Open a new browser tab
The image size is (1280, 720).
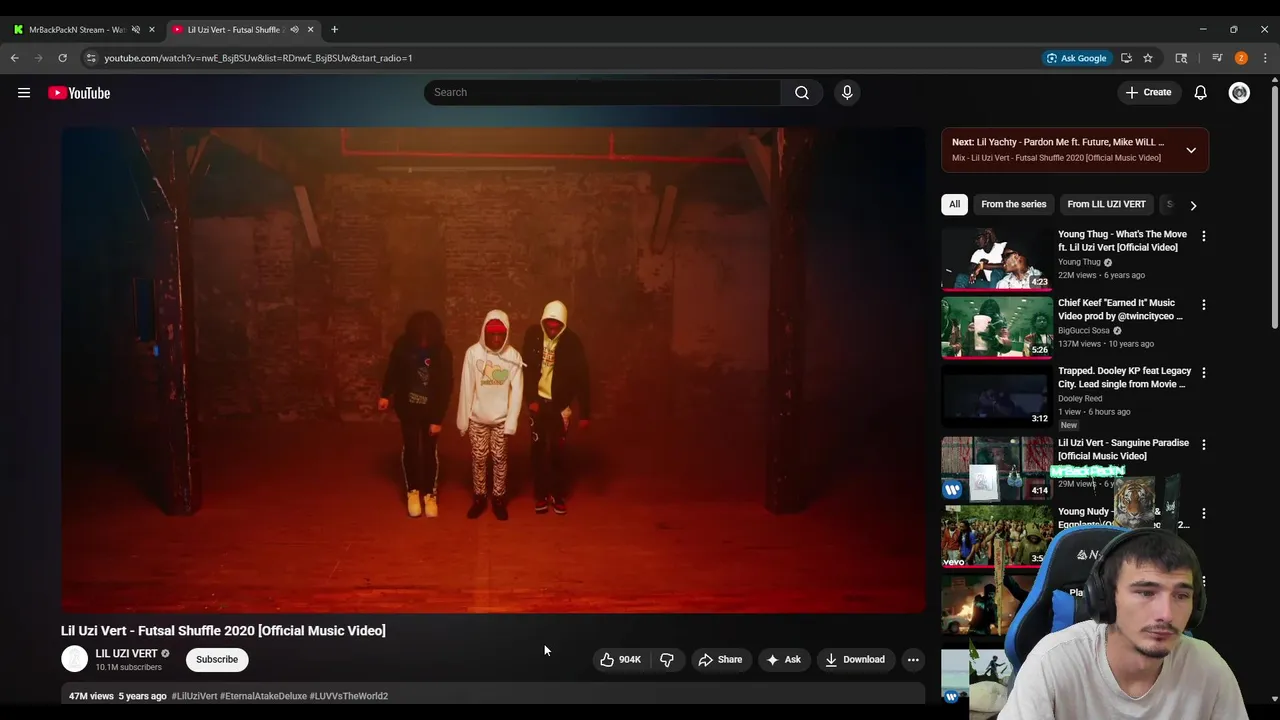[335, 29]
